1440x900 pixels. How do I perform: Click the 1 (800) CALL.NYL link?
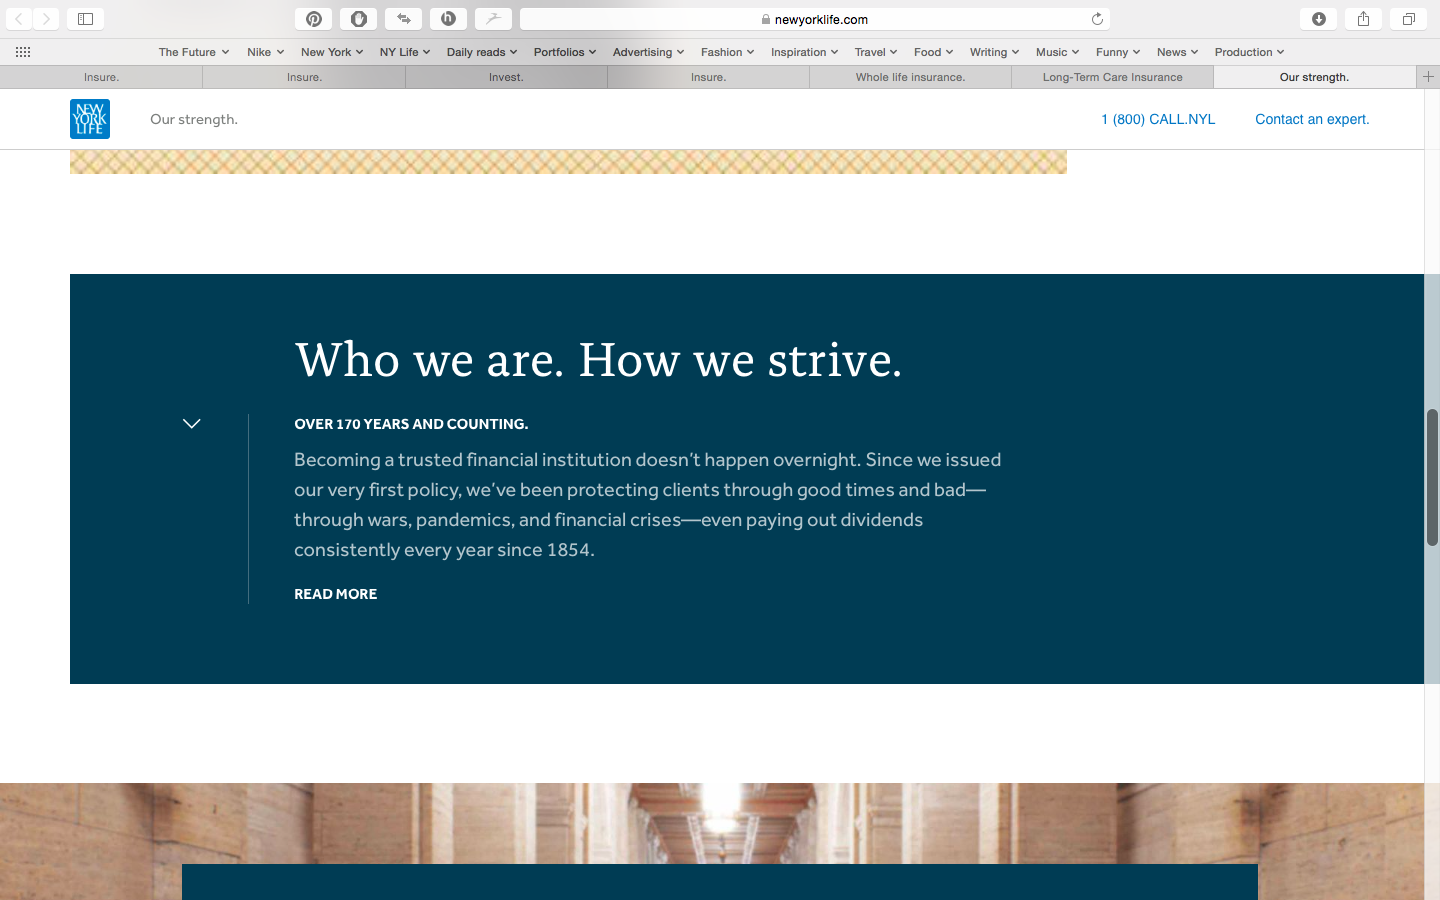point(1158,119)
